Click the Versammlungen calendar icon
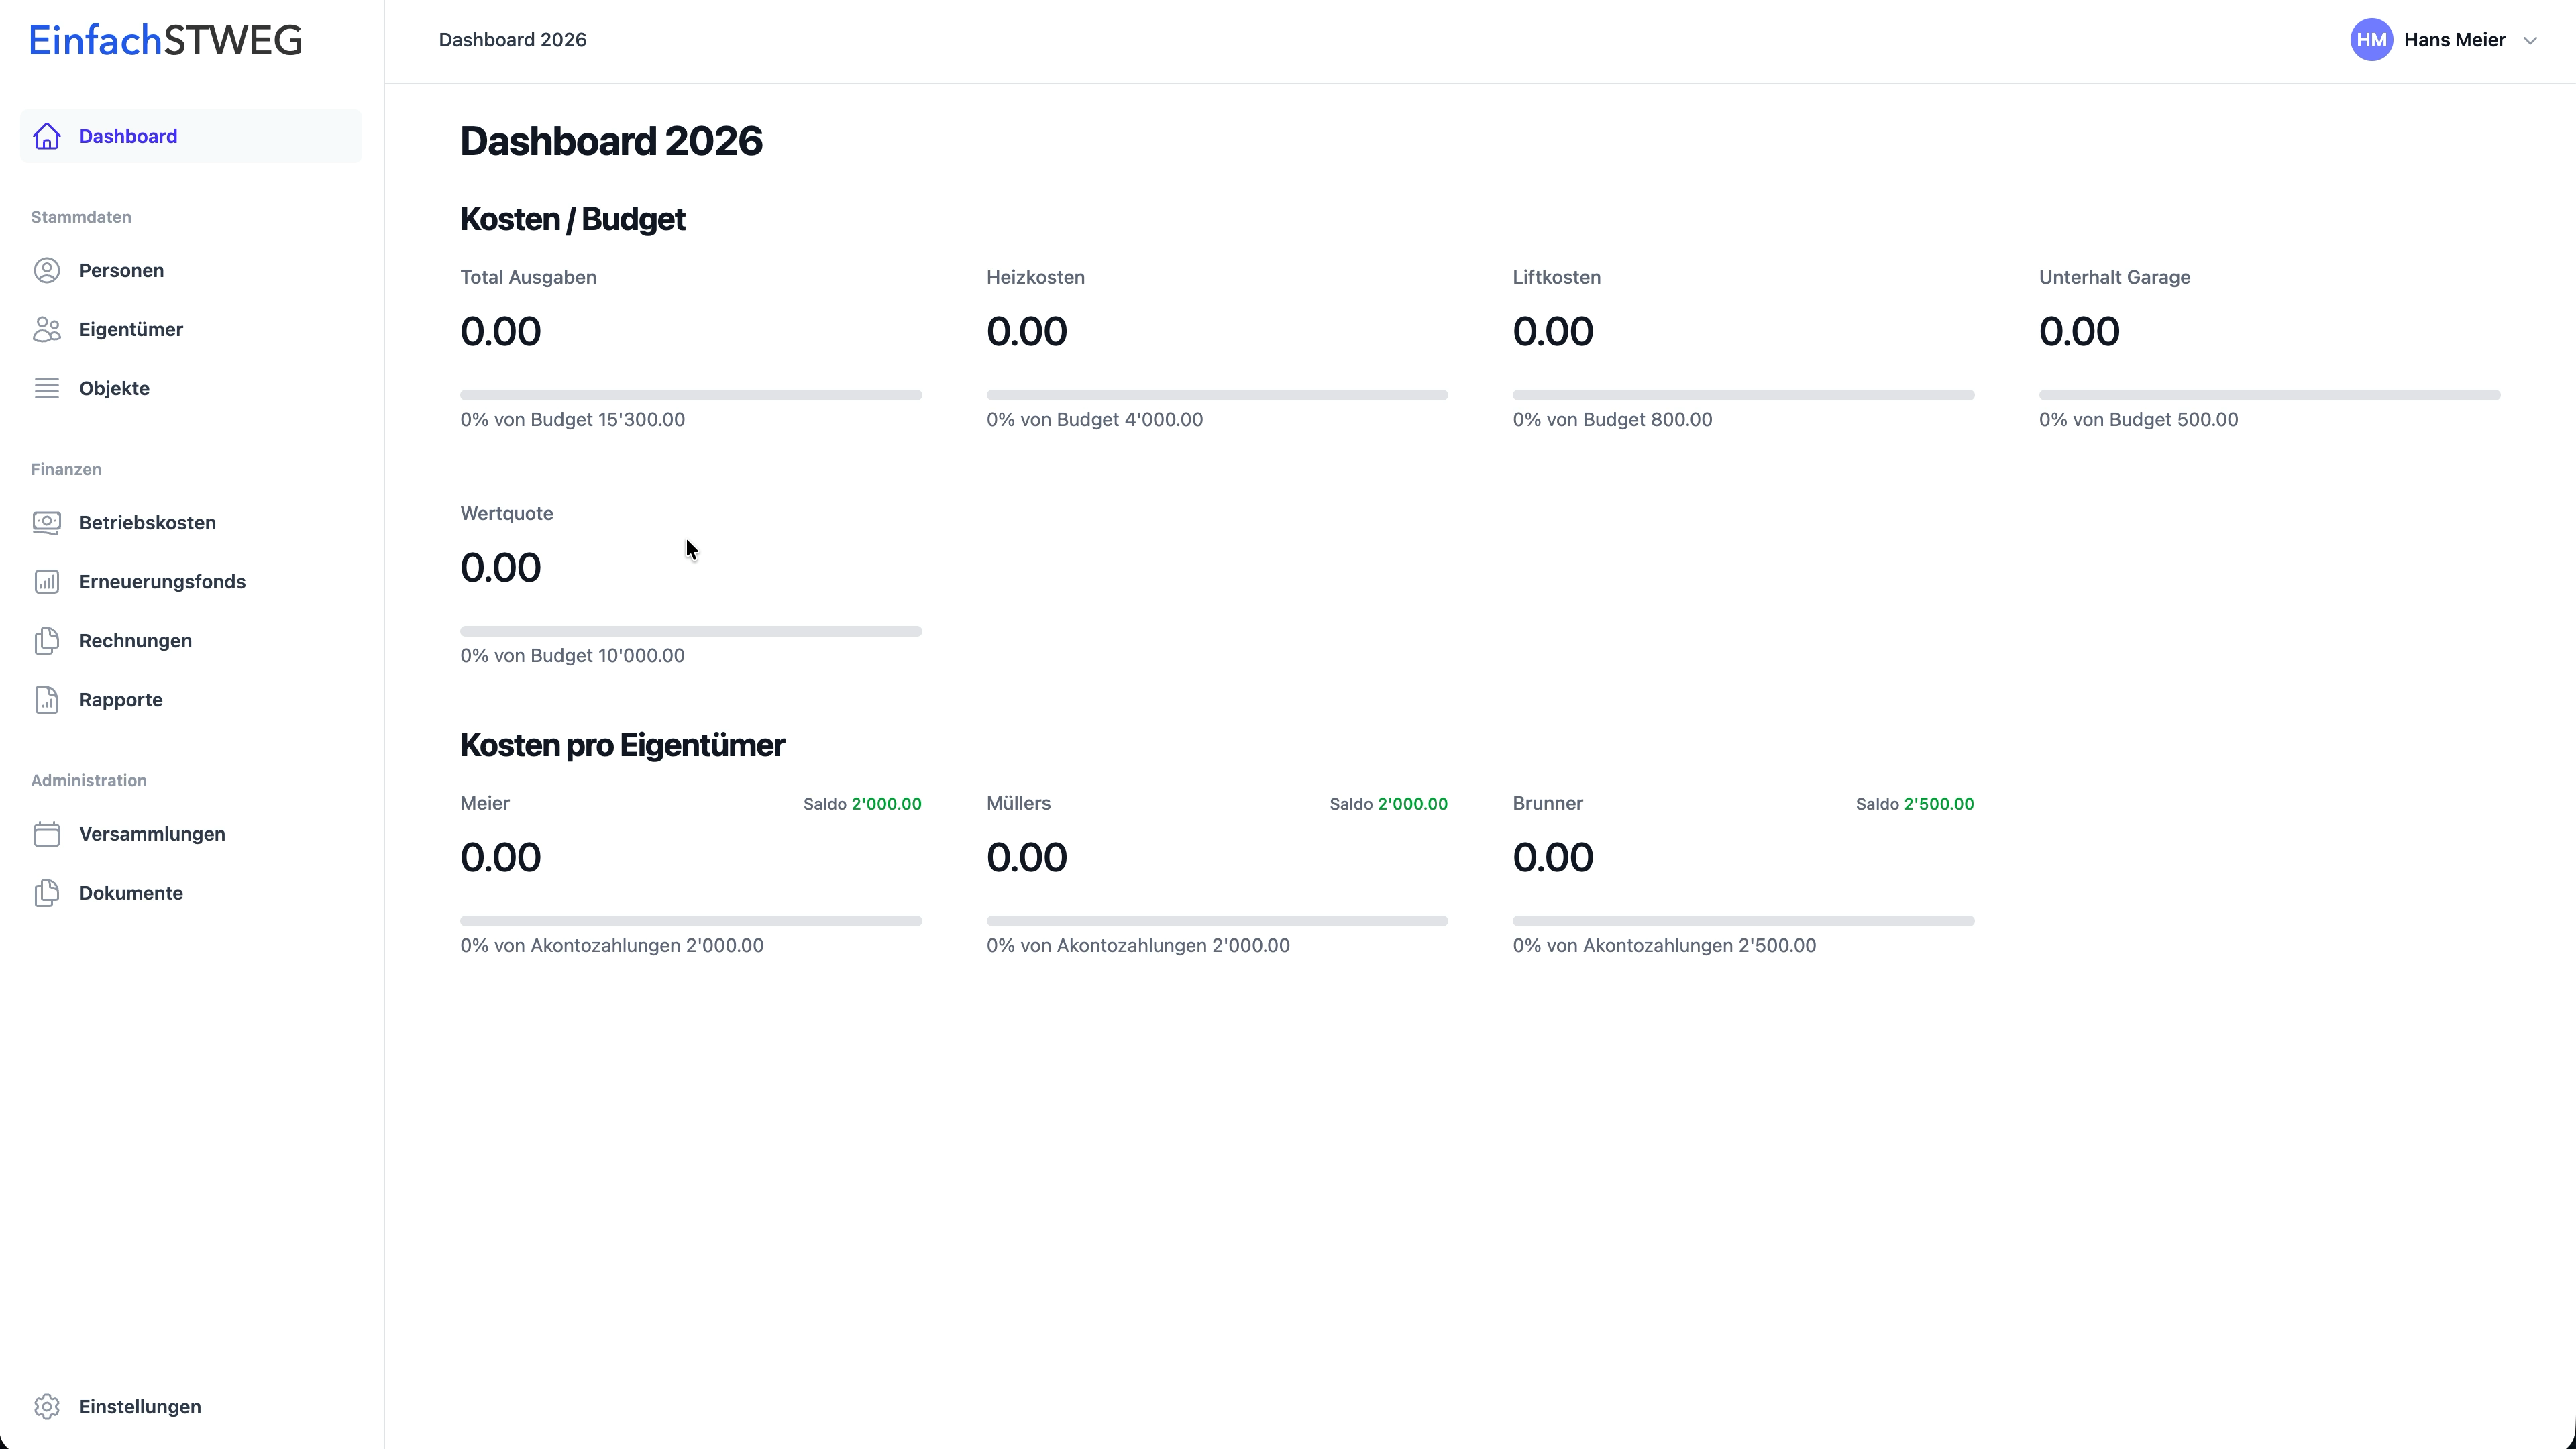The image size is (2576, 1449). point(47,833)
